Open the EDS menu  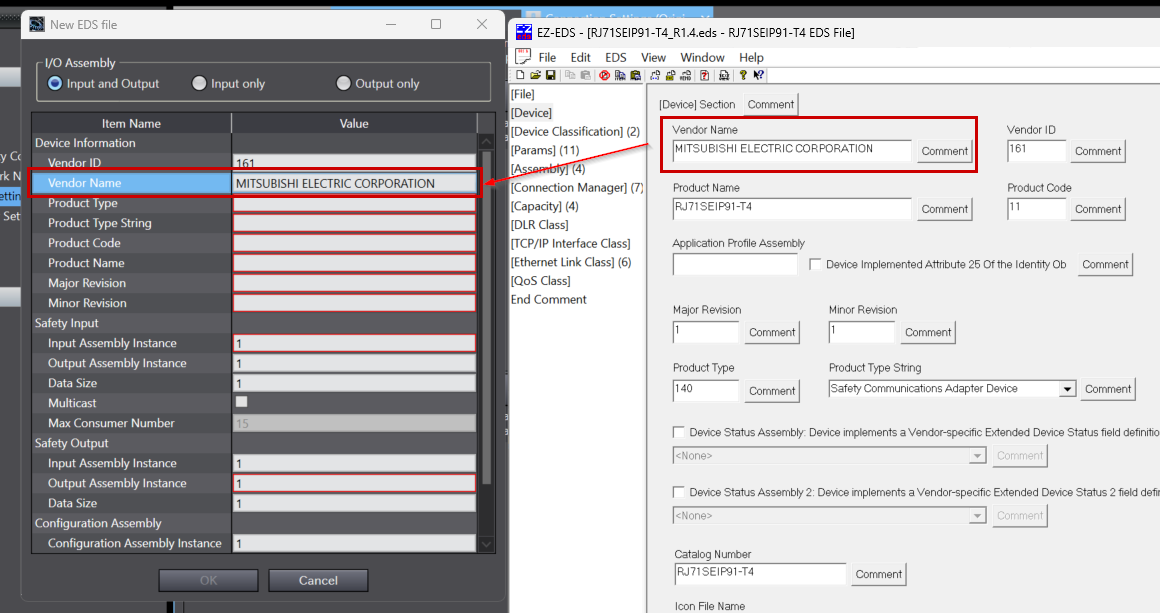click(616, 57)
